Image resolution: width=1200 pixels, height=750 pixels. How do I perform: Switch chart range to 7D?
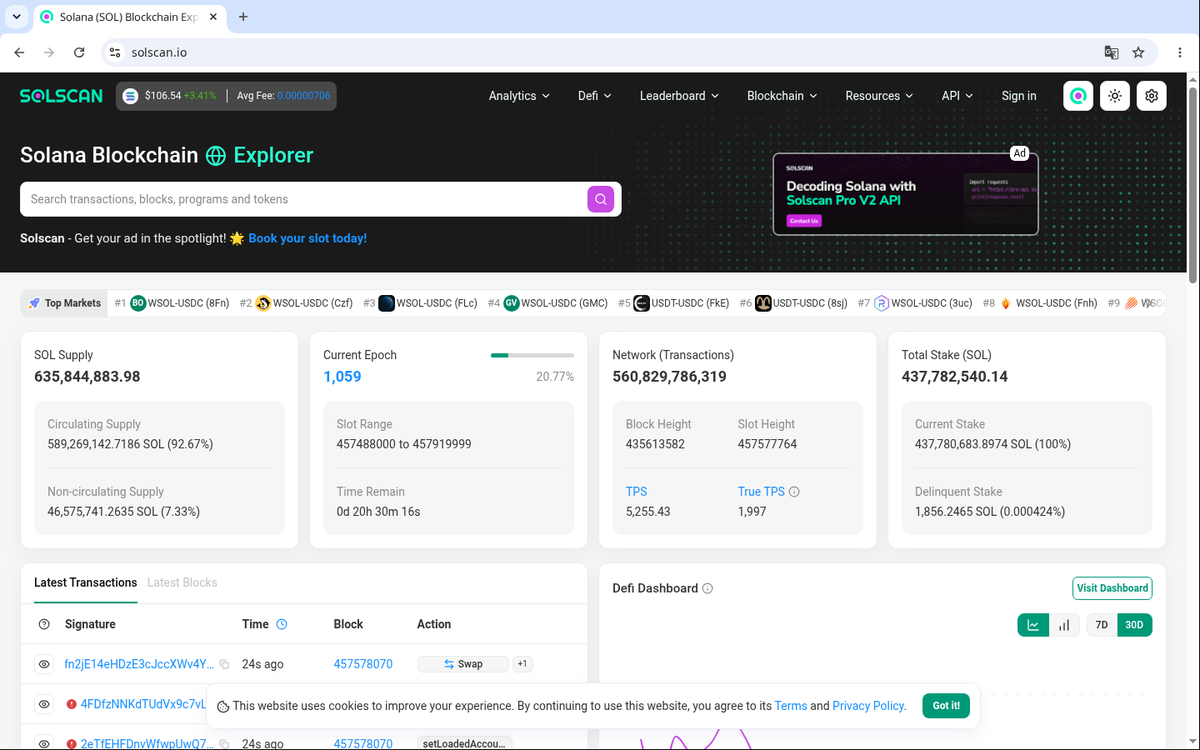click(x=1102, y=625)
